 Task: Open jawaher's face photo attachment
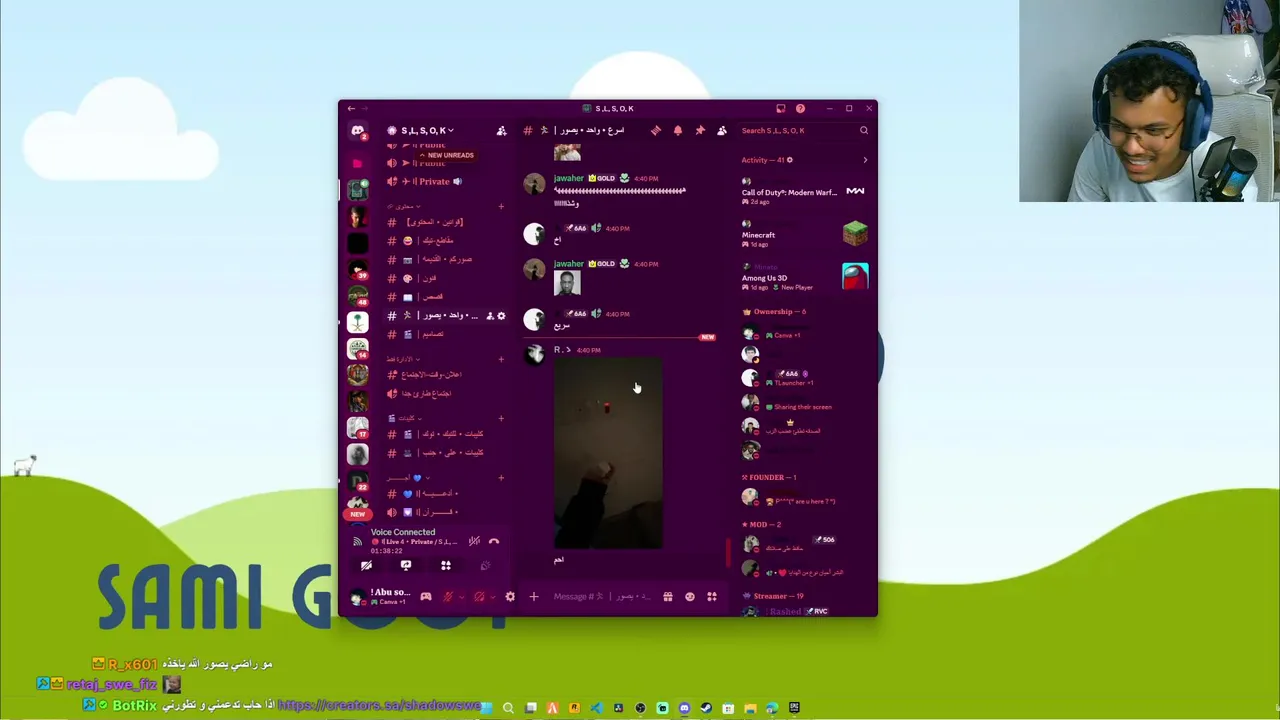tap(567, 283)
